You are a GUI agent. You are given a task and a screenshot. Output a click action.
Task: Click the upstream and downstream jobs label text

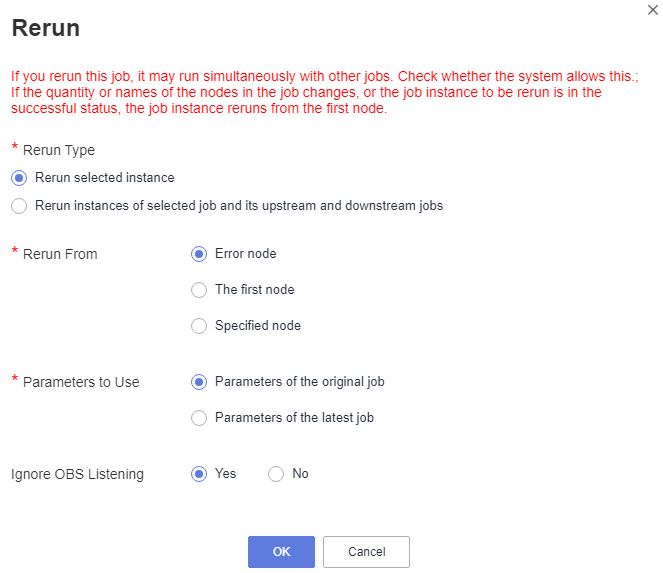click(239, 206)
